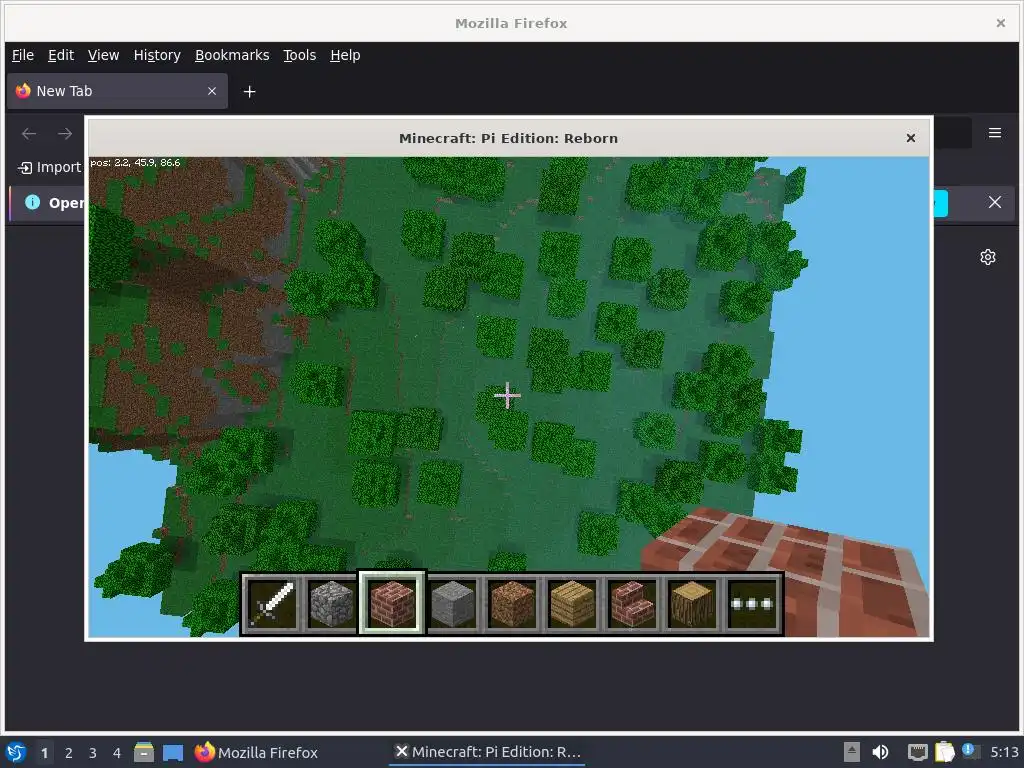This screenshot has width=1024, height=768.
Task: Switch to workspace 3
Action: click(x=93, y=753)
